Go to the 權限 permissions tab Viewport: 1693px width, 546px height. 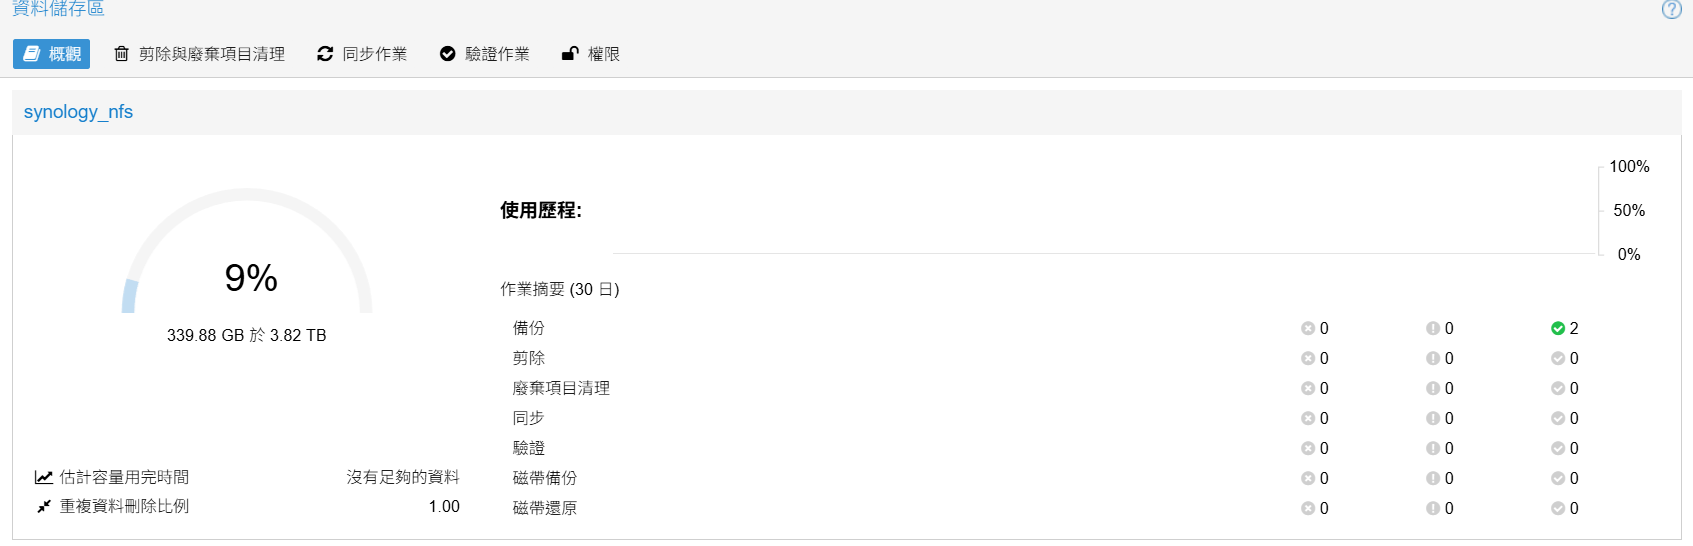(x=591, y=54)
